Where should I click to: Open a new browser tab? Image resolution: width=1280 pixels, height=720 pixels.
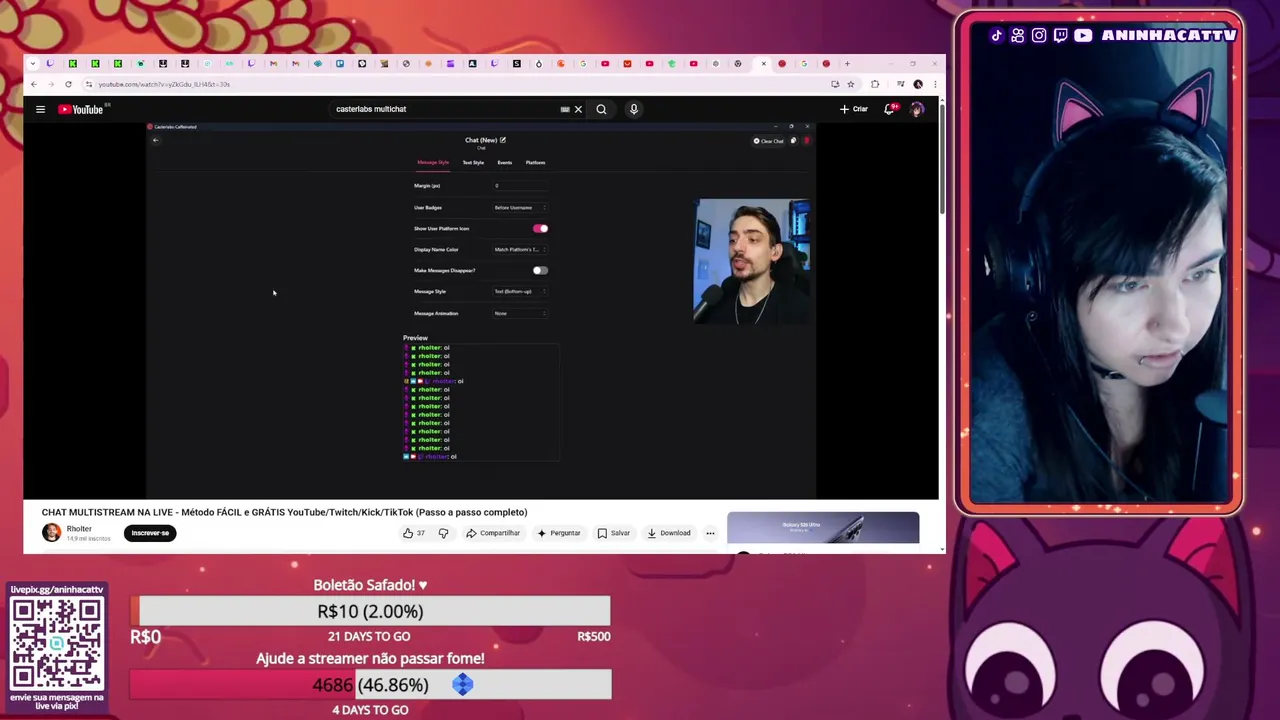(847, 64)
